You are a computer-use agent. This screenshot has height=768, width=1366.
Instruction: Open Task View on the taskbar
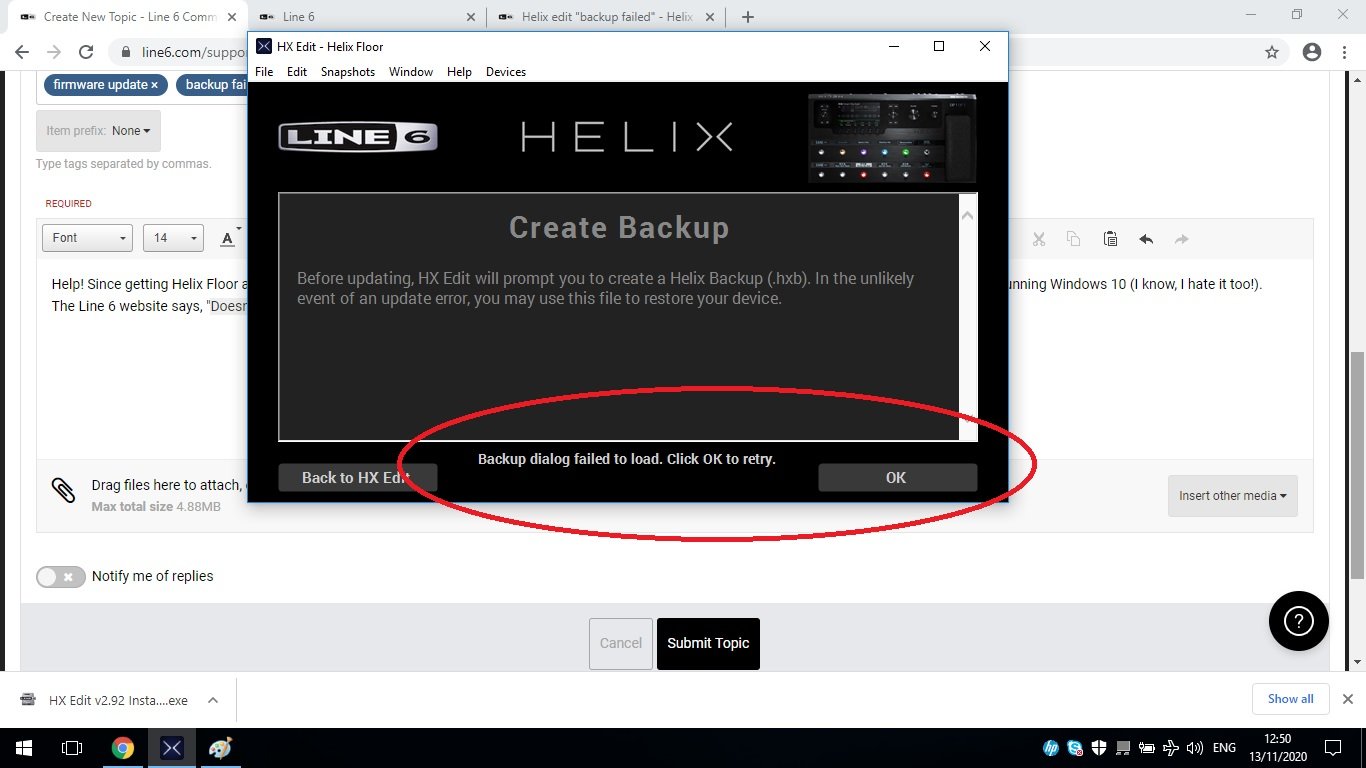point(71,748)
